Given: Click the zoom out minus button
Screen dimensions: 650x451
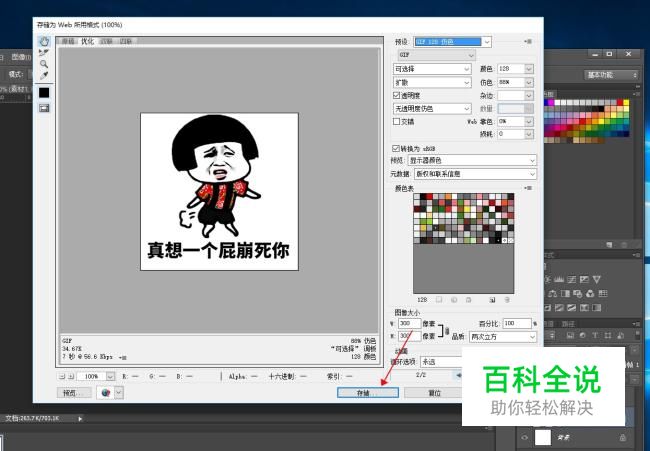Looking at the screenshot, I should click(62, 376).
